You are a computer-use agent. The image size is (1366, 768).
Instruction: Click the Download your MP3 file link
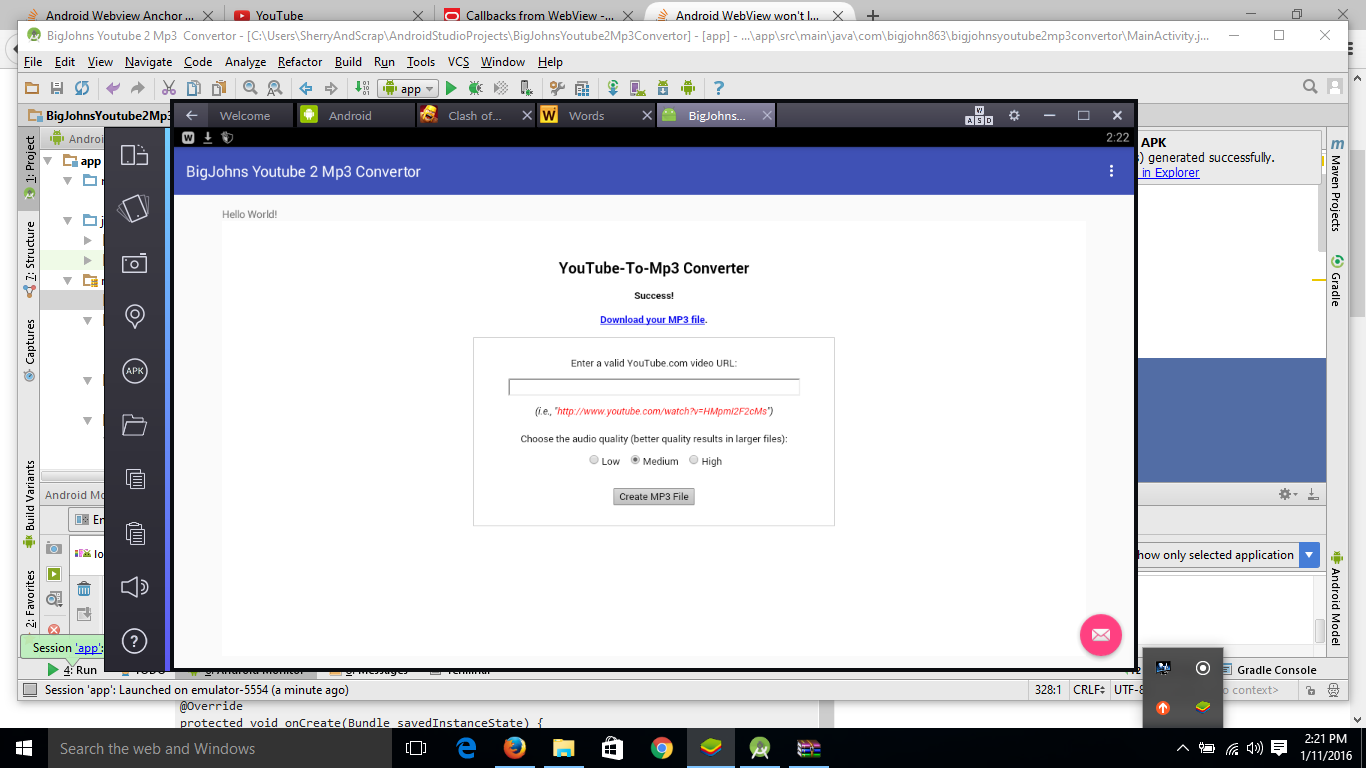(652, 320)
